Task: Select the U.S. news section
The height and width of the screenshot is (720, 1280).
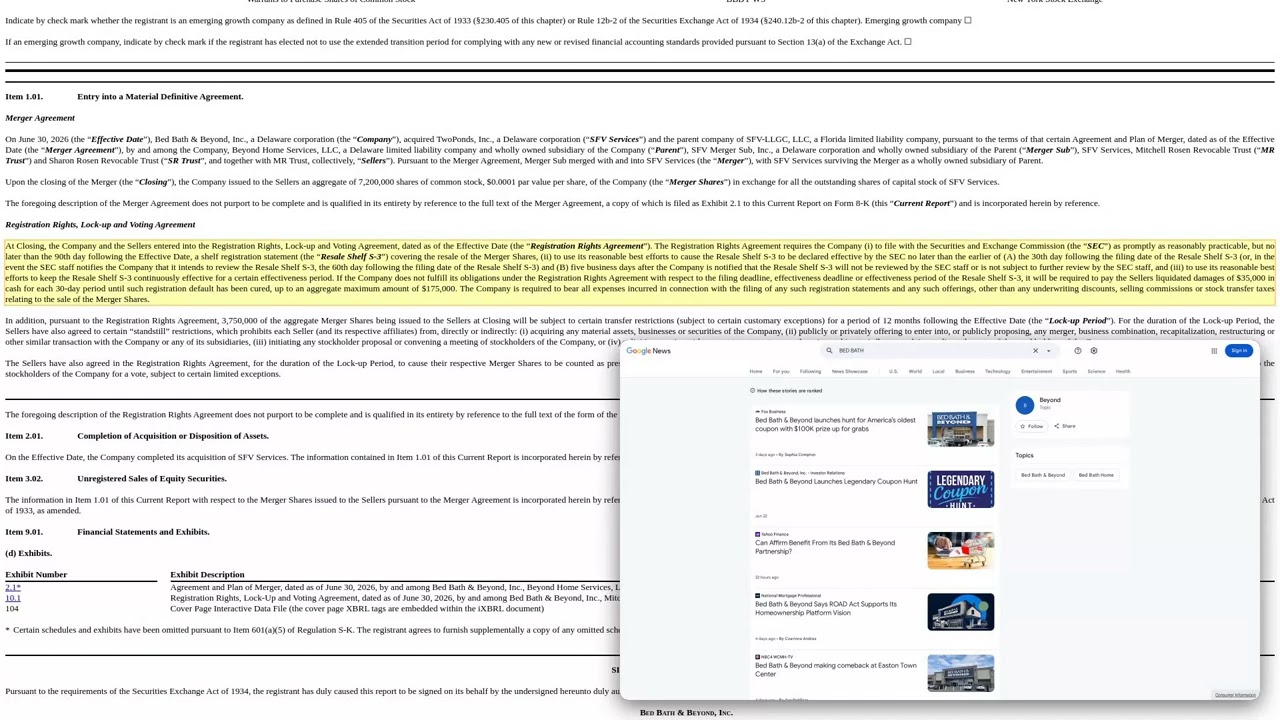Action: click(x=893, y=371)
